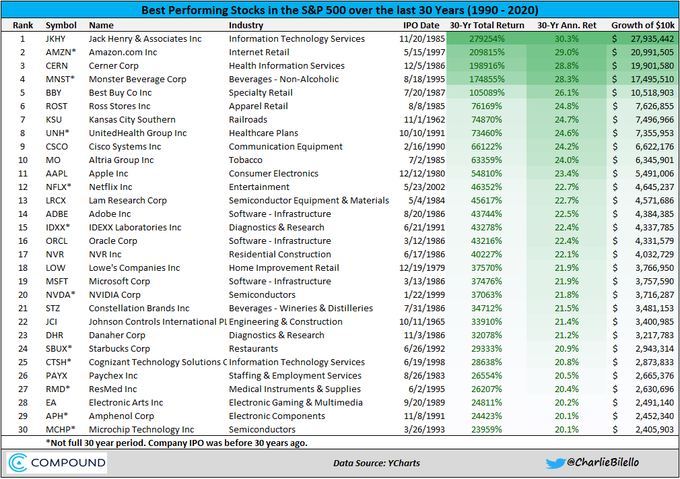Click the Restaurants industry cell

pyautogui.click(x=254, y=348)
